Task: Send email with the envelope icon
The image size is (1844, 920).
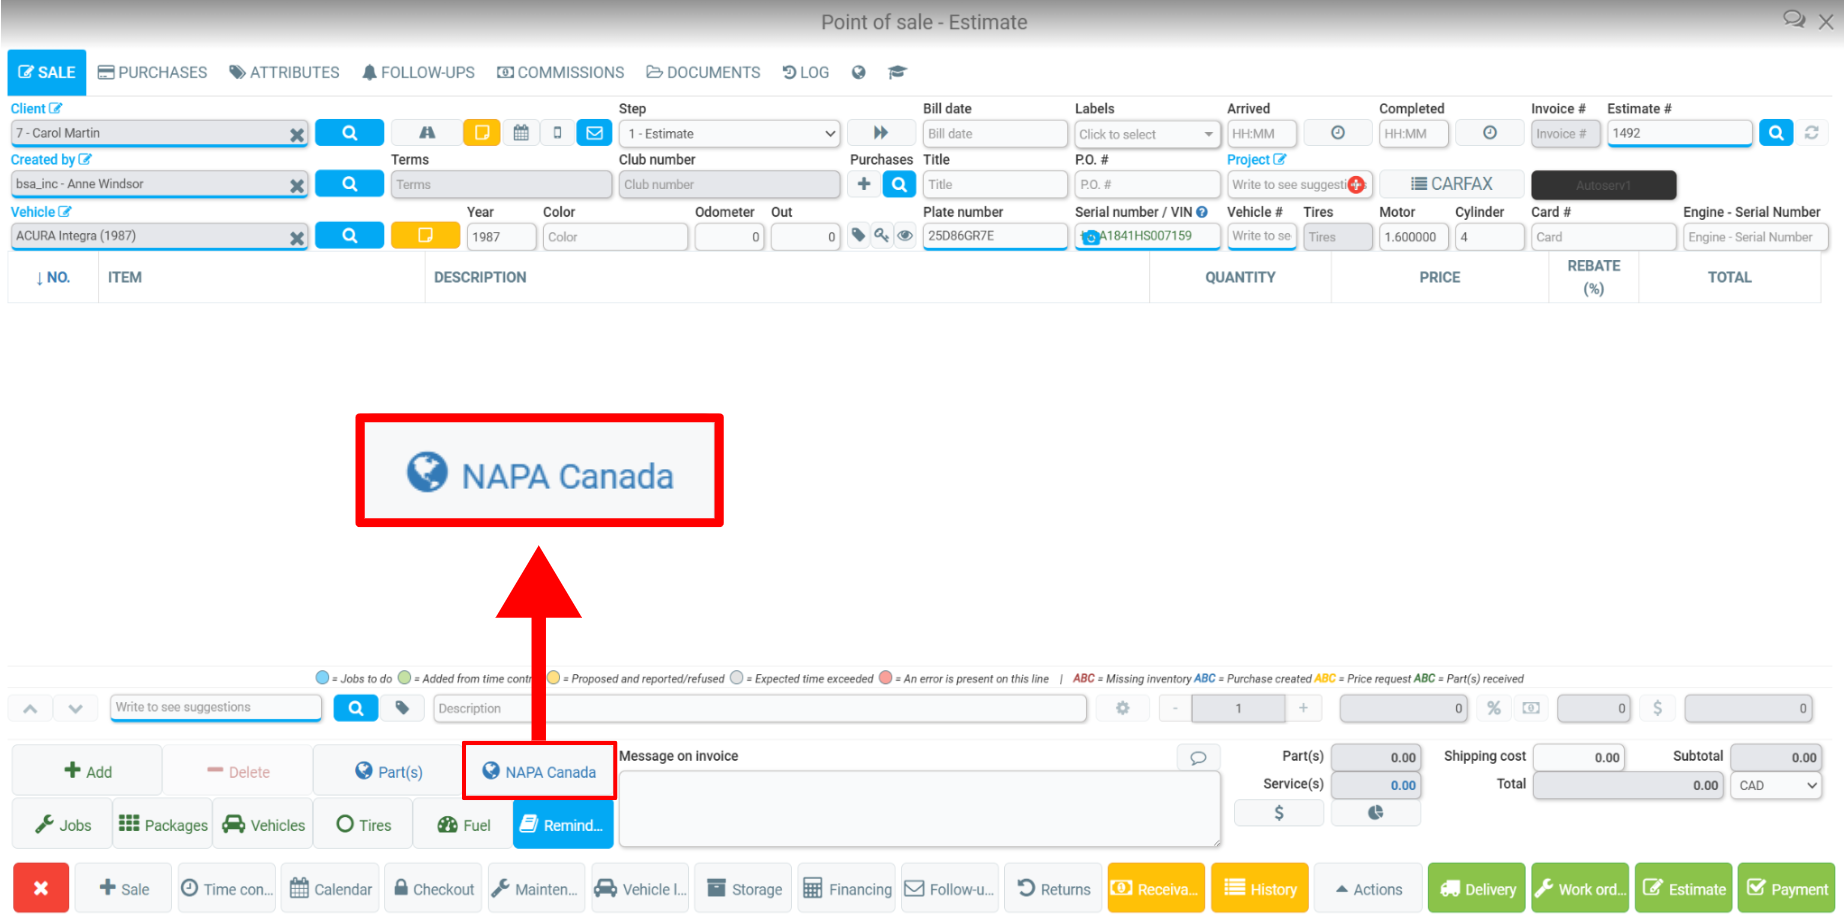Action: pos(595,133)
